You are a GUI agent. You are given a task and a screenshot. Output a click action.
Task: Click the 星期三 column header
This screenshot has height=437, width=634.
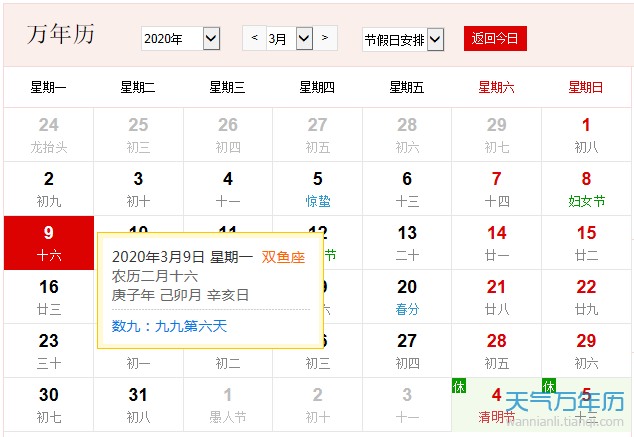coord(227,87)
